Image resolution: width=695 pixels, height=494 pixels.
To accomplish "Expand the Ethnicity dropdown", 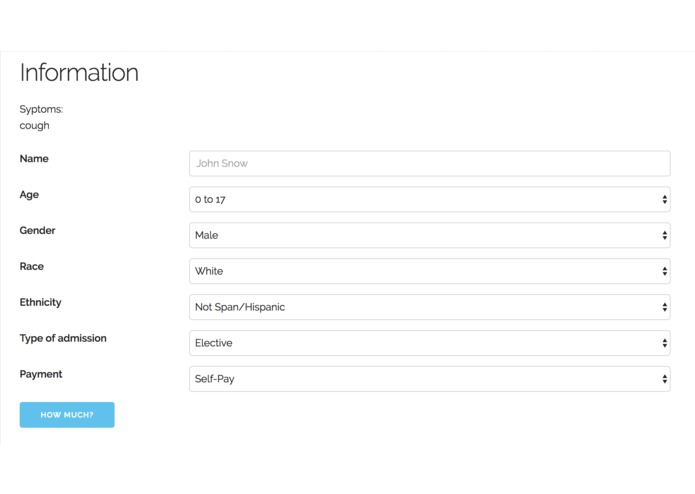I will (x=429, y=307).
